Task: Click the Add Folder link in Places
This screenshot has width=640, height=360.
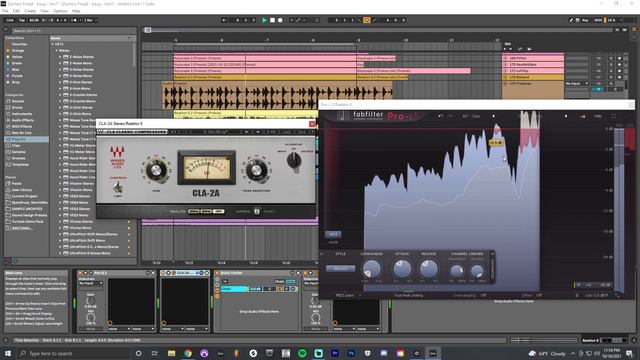Action: coord(22,228)
